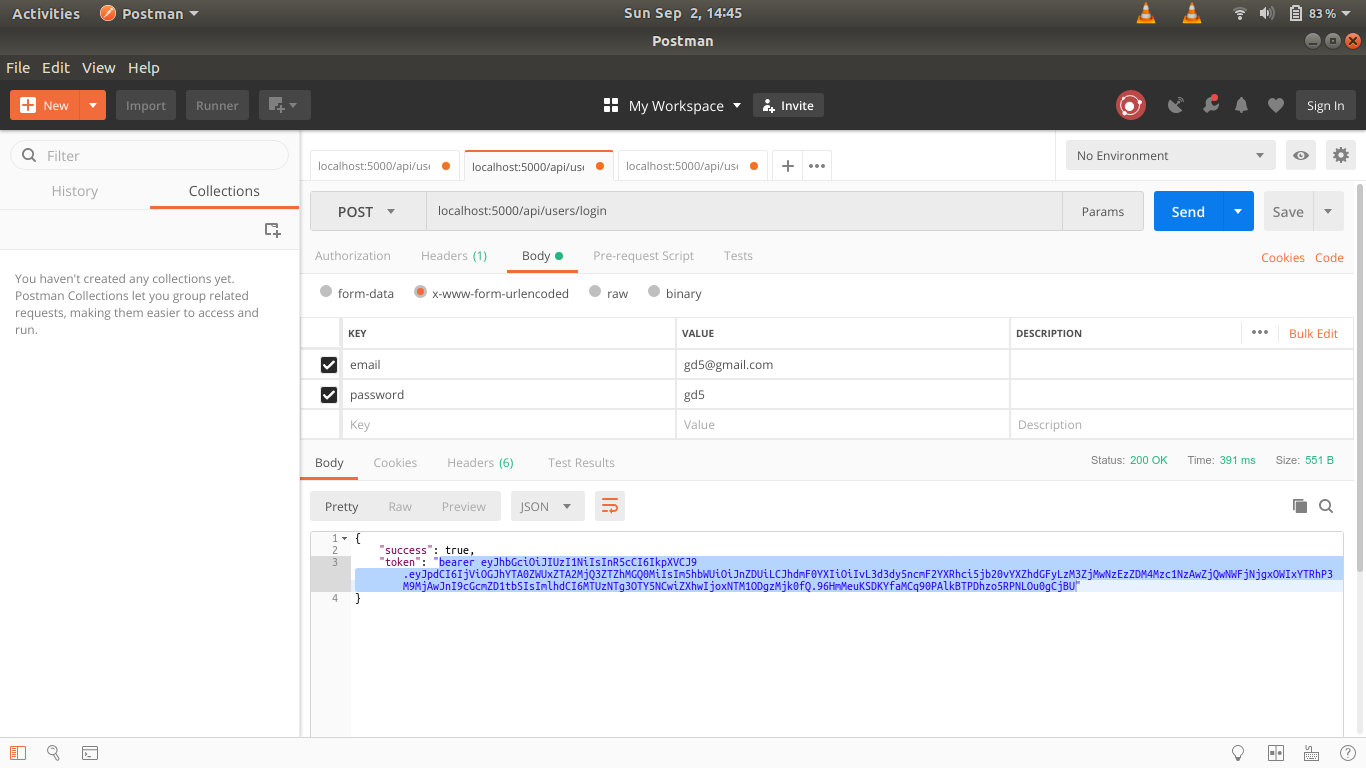Screen dimensions: 1366x768
Task: Copy the response body to clipboard
Action: pos(1300,506)
